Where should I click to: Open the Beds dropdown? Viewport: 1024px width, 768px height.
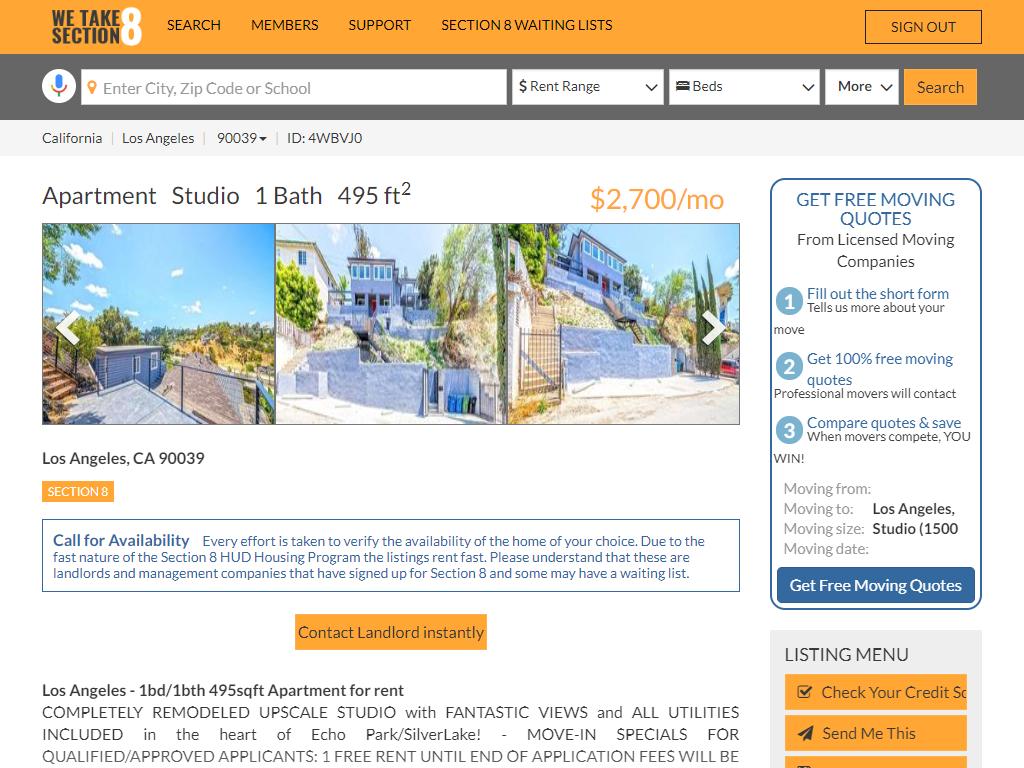coord(744,87)
